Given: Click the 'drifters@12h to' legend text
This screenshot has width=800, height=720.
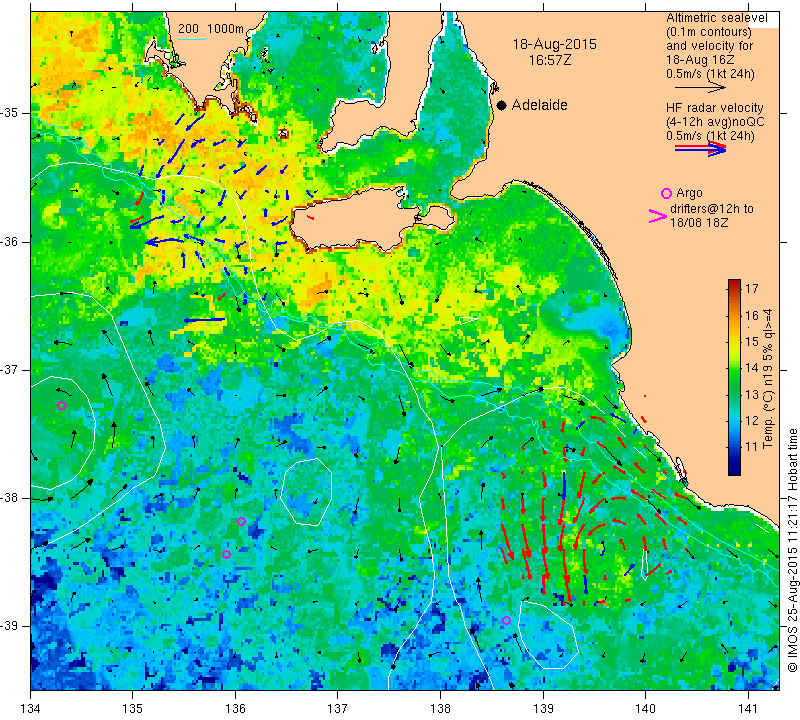Looking at the screenshot, I should pos(712,209).
